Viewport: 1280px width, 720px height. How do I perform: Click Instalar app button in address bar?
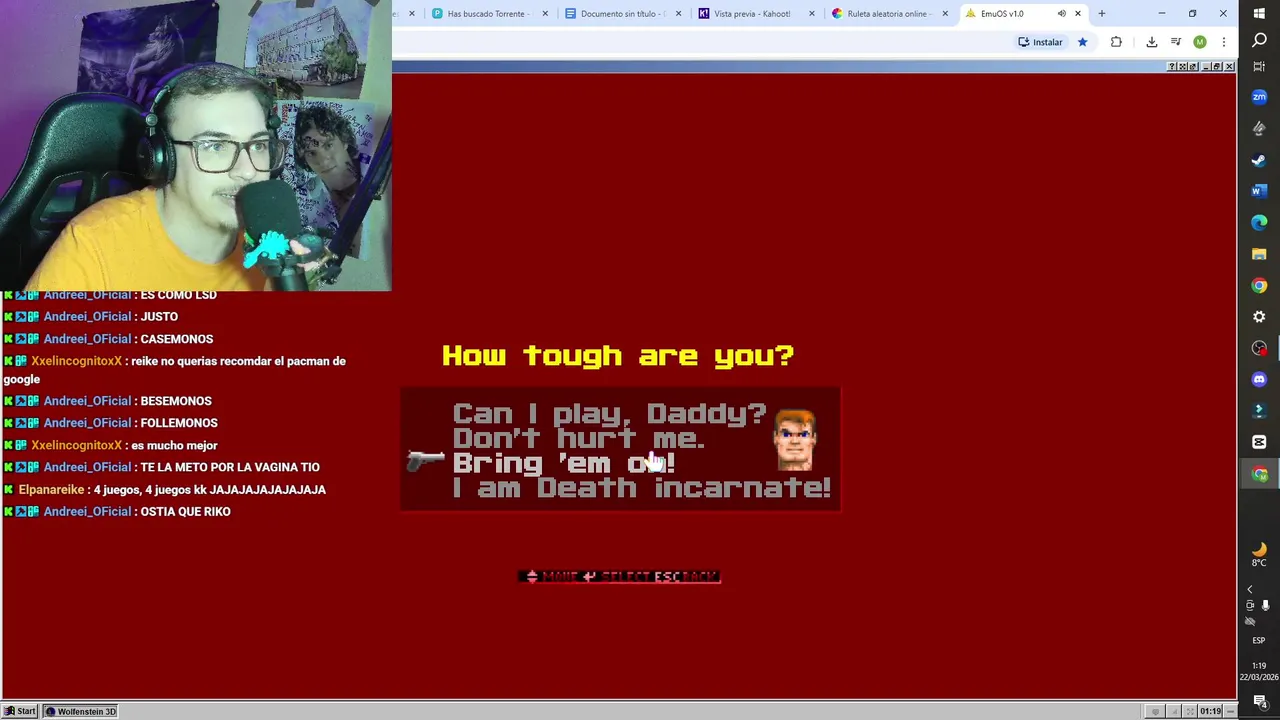[x=1040, y=42]
